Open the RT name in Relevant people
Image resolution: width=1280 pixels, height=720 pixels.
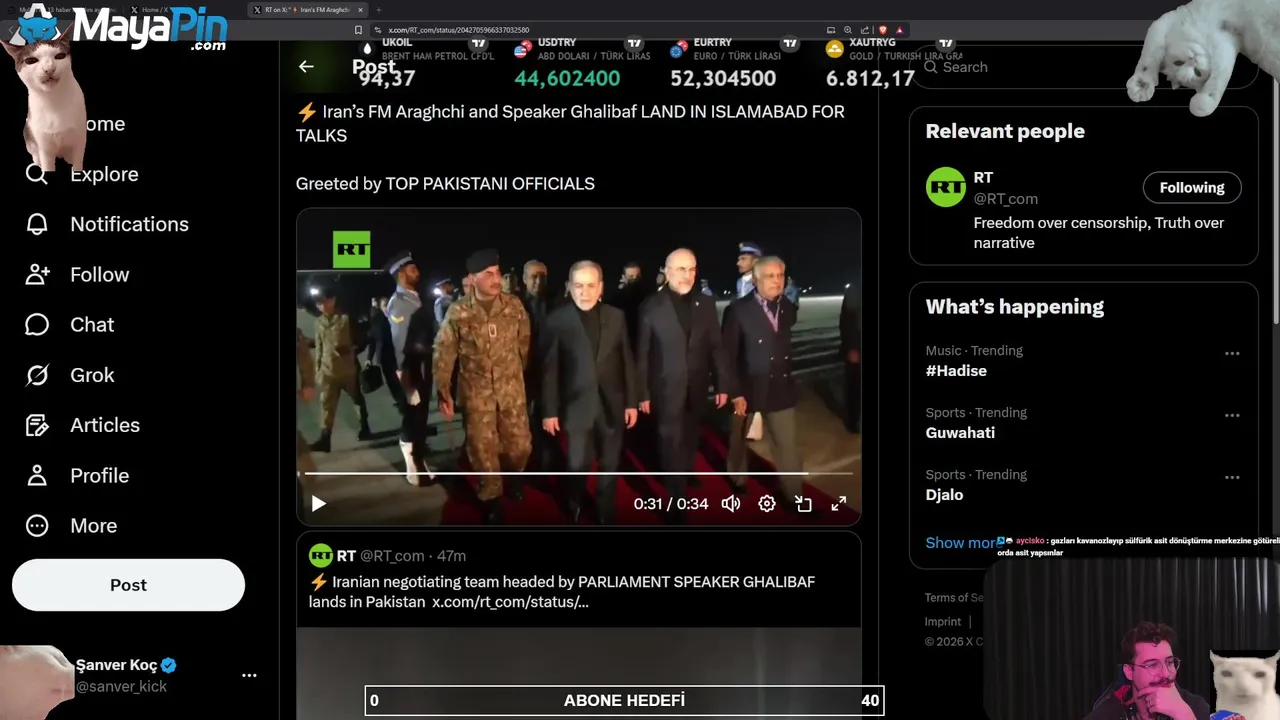pos(983,178)
